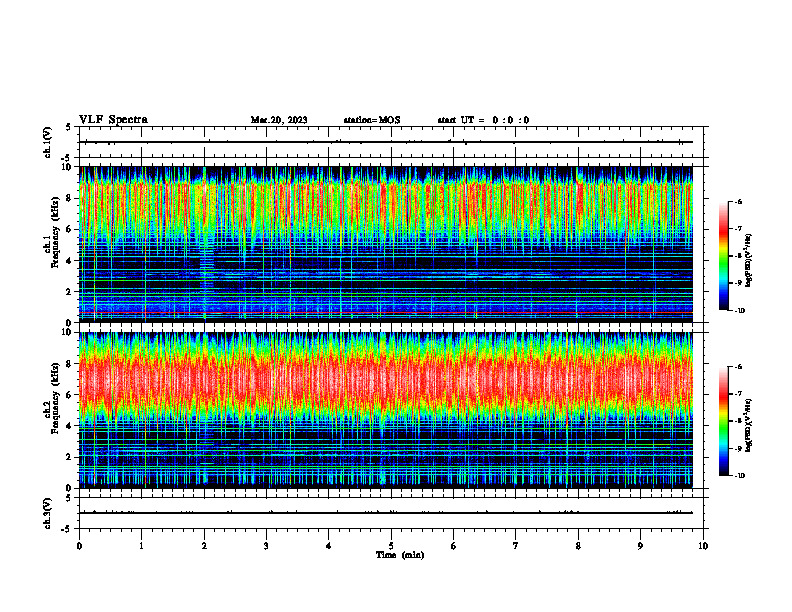Image resolution: width=792 pixels, height=612 pixels.
Task: Click the "10" kHz tick of ch.1 spectrogram
Action: point(68,167)
